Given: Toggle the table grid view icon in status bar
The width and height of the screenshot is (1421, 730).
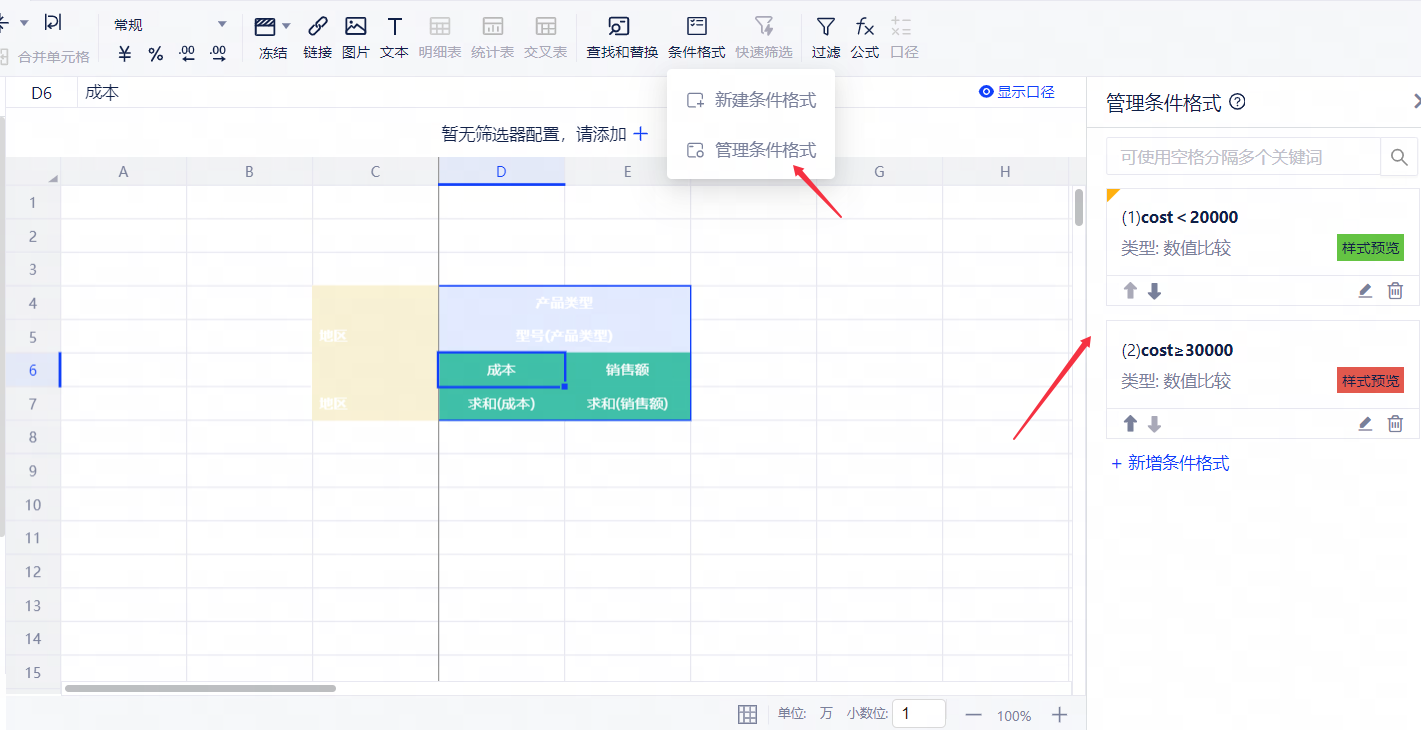Looking at the screenshot, I should 747,714.
